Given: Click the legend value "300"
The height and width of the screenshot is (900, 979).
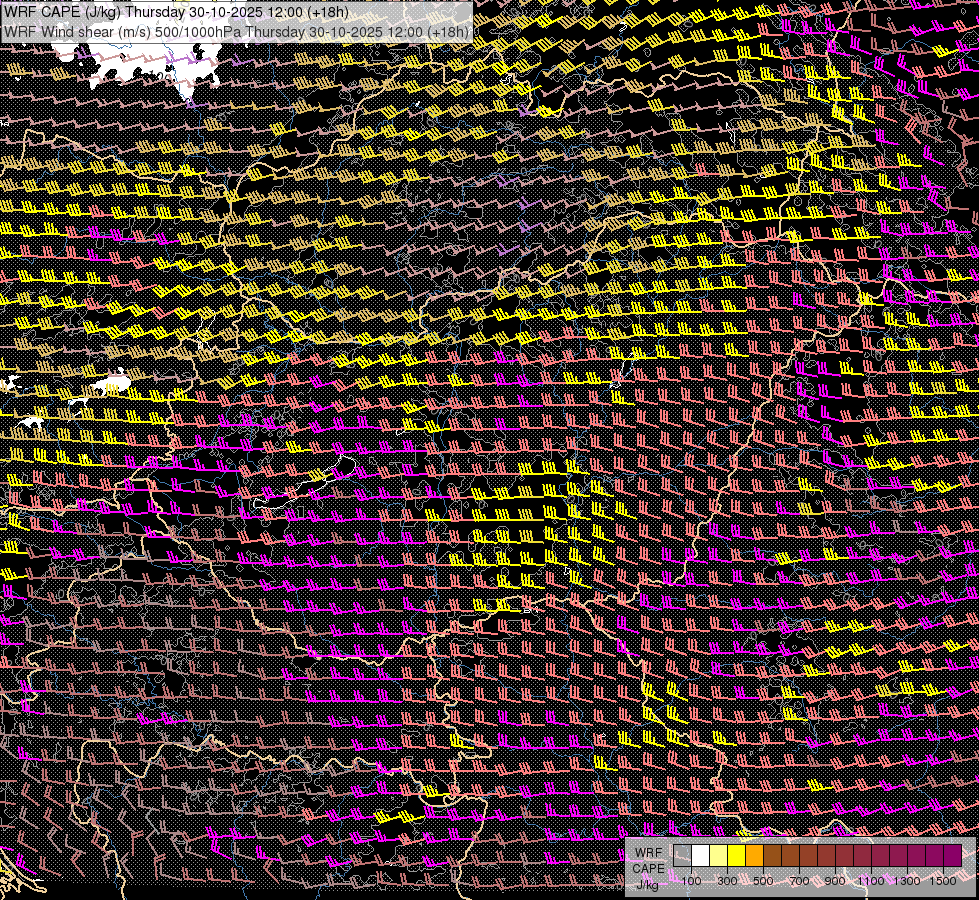Looking at the screenshot, I should [727, 881].
